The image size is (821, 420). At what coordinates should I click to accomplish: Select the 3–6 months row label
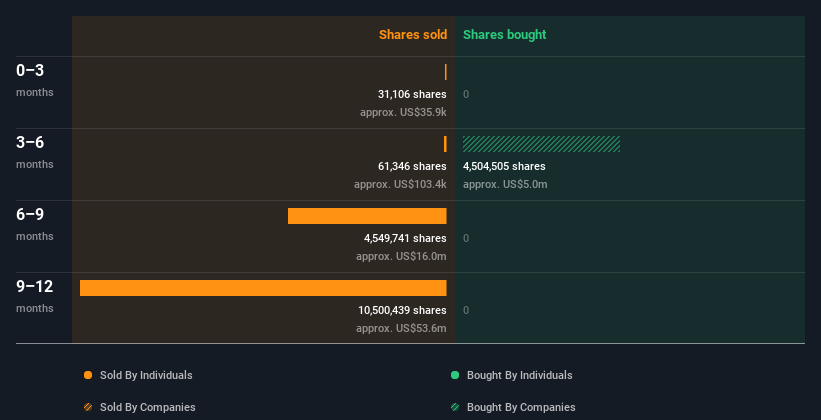pos(35,152)
